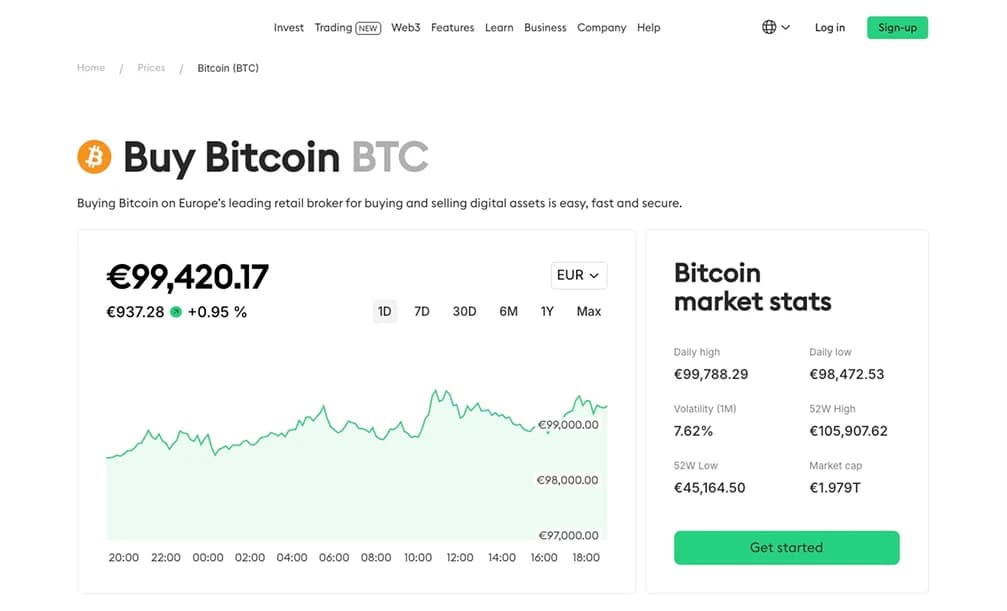1007x611 pixels.
Task: Switch chart to the 7D timeframe
Action: click(x=421, y=311)
